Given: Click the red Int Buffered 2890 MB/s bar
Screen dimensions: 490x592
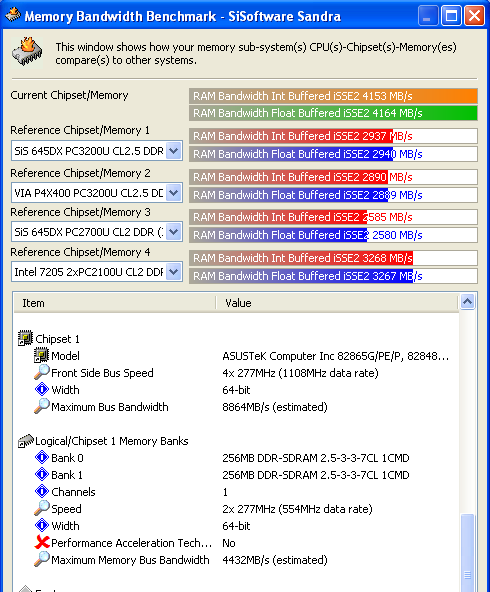Looking at the screenshot, I should click(x=333, y=177).
